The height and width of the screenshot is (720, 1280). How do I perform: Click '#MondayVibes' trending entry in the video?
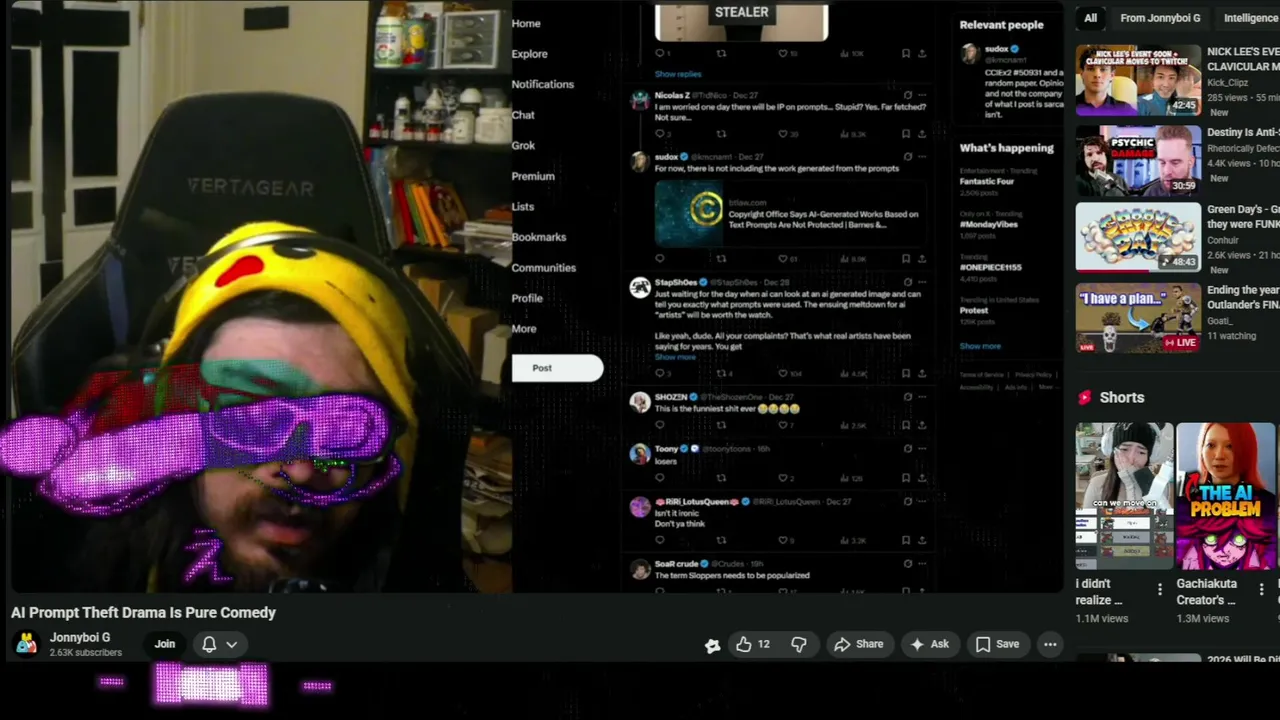pyautogui.click(x=988, y=224)
